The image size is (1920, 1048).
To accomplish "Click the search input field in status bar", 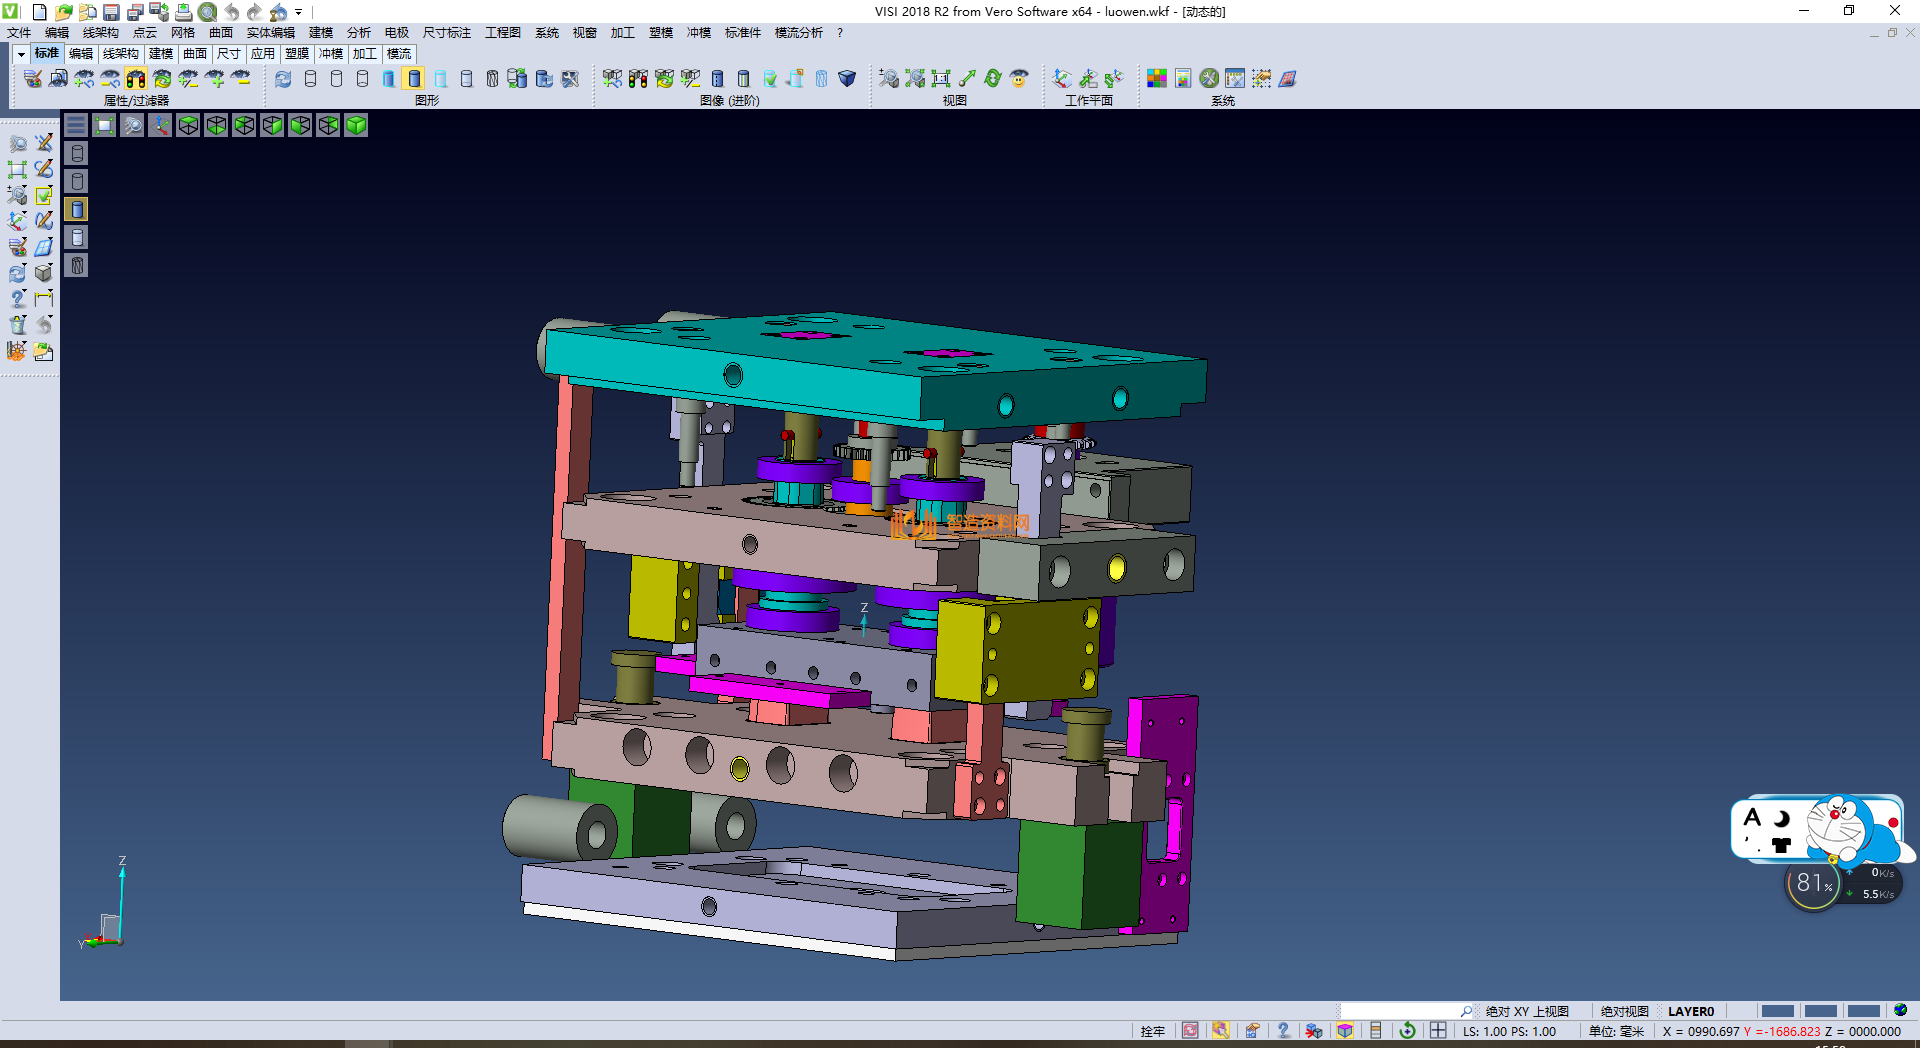I will (x=1400, y=1011).
